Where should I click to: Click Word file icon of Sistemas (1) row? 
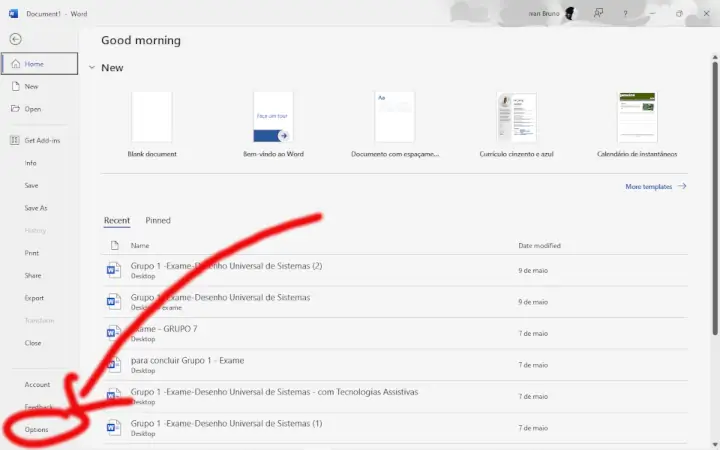tap(113, 428)
